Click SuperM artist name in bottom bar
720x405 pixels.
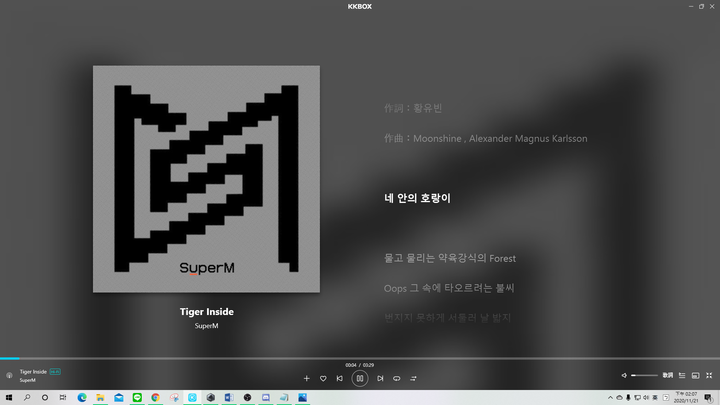click(x=28, y=380)
